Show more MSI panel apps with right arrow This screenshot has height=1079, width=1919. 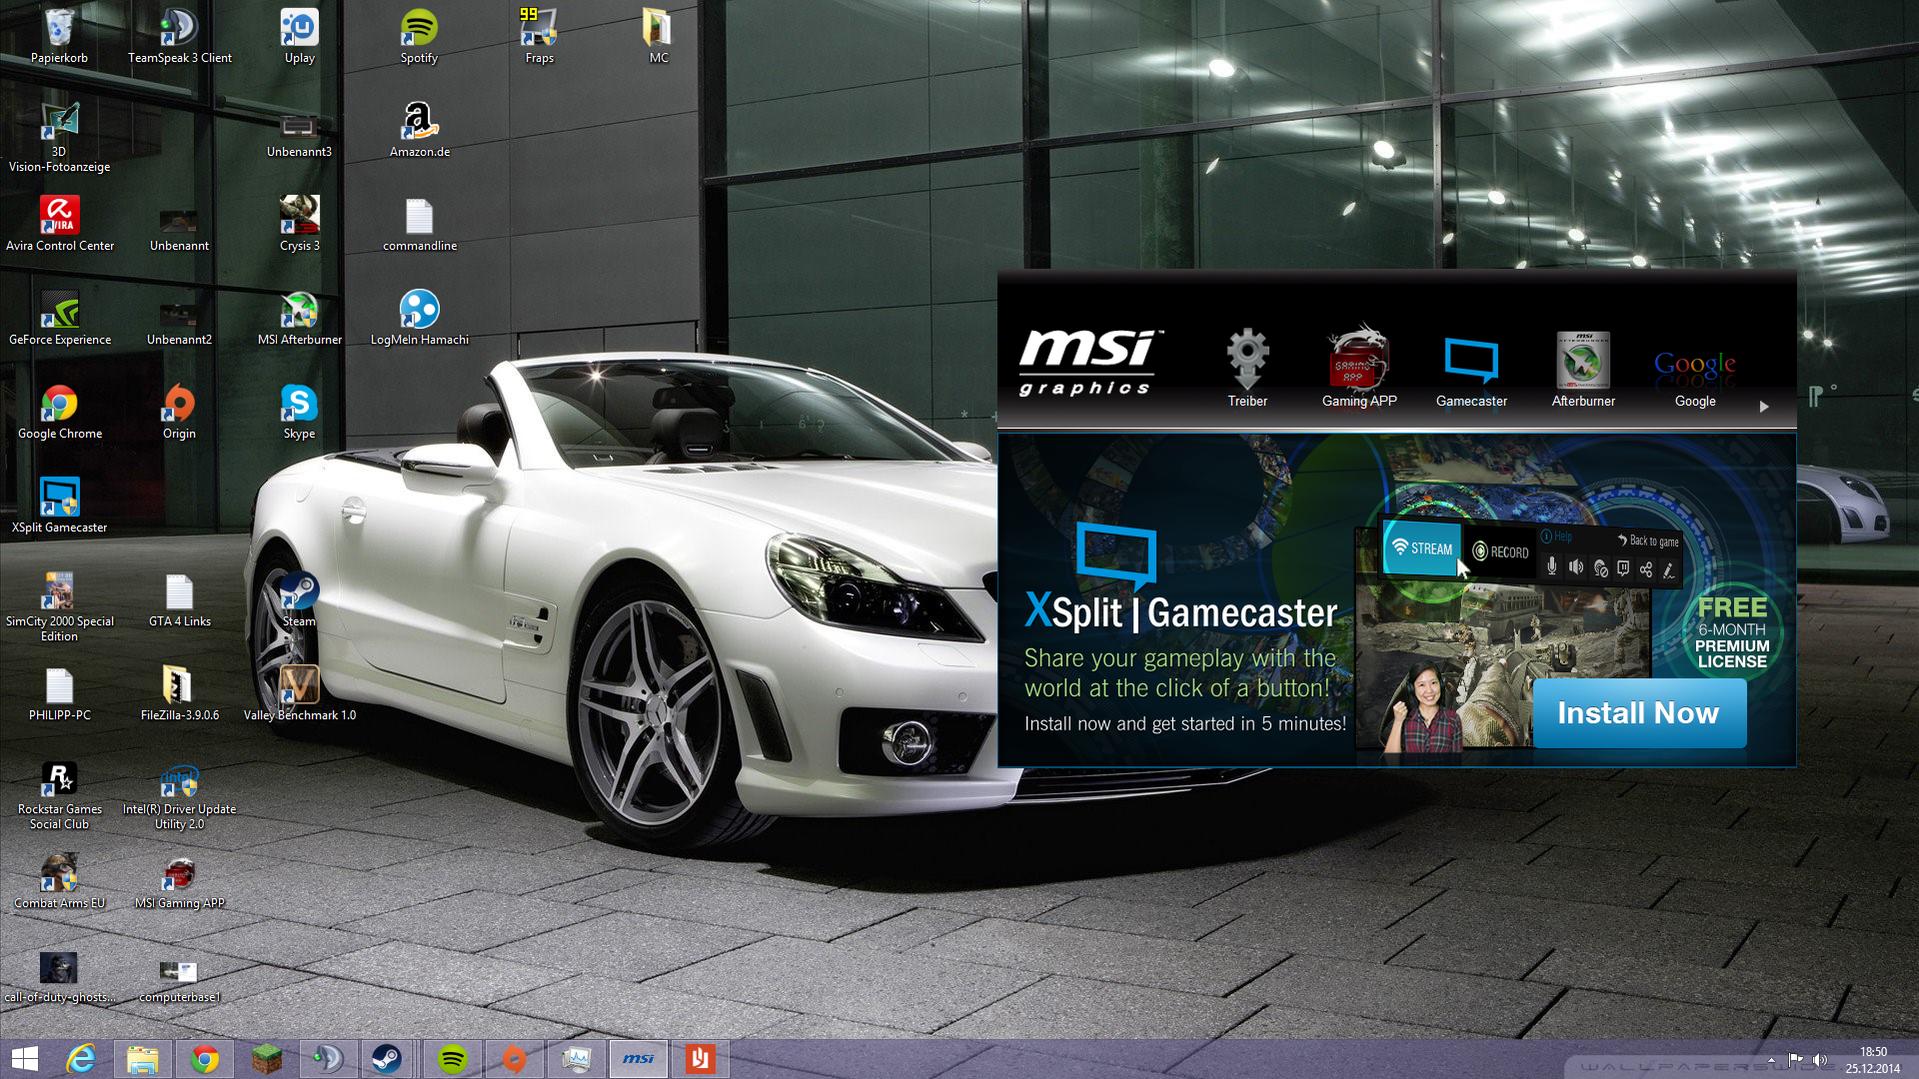point(1764,406)
